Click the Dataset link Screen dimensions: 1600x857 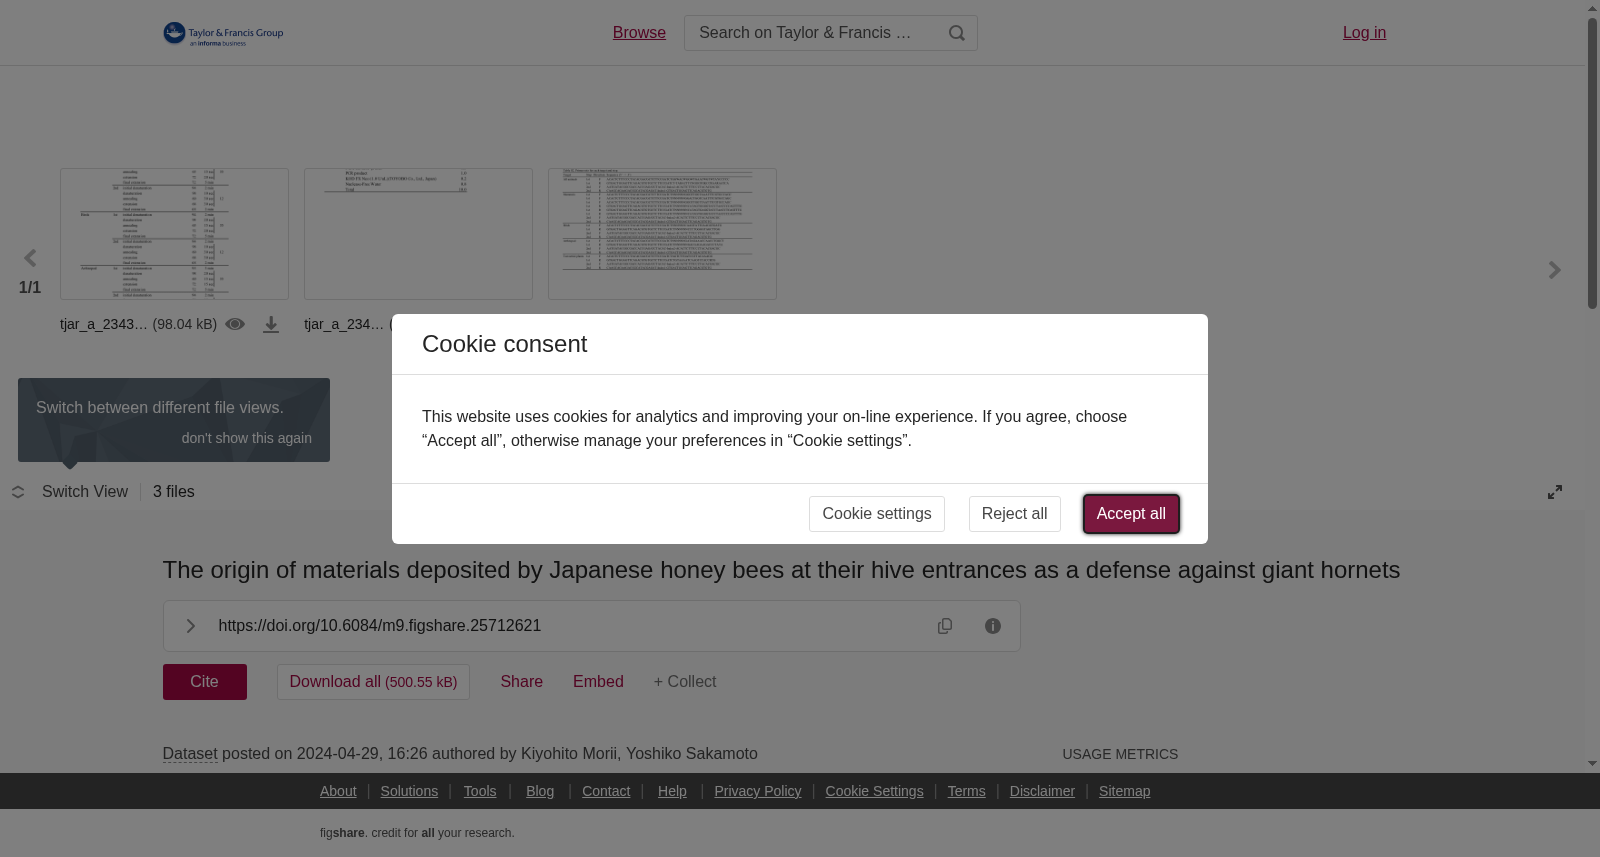point(190,754)
